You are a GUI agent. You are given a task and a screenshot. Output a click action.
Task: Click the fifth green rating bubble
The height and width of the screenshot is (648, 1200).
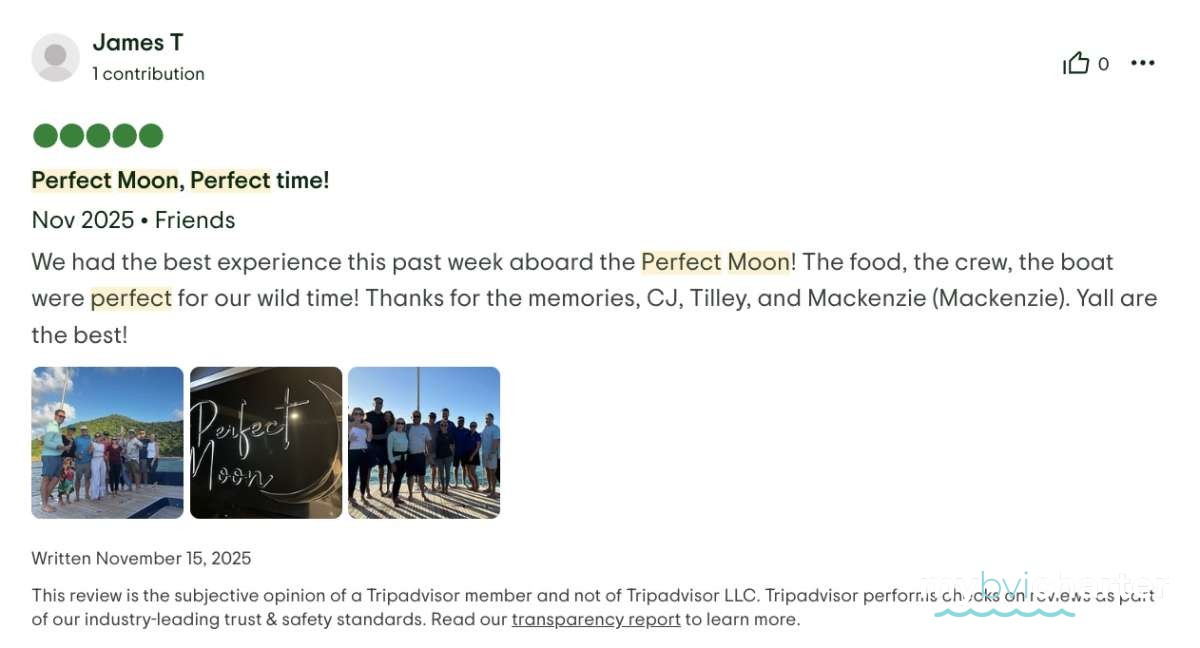pos(150,136)
